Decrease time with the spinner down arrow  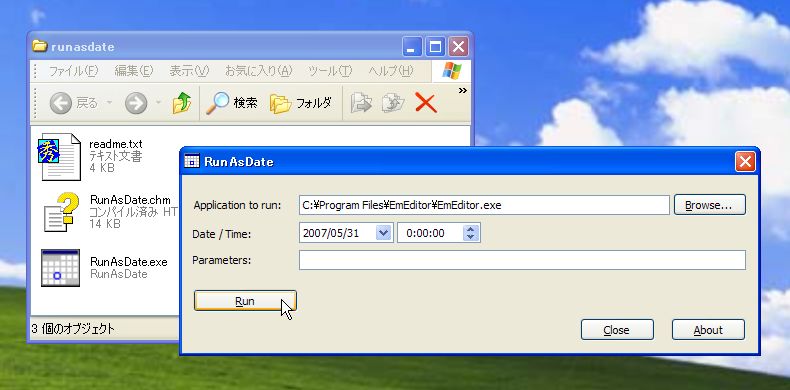471,238
